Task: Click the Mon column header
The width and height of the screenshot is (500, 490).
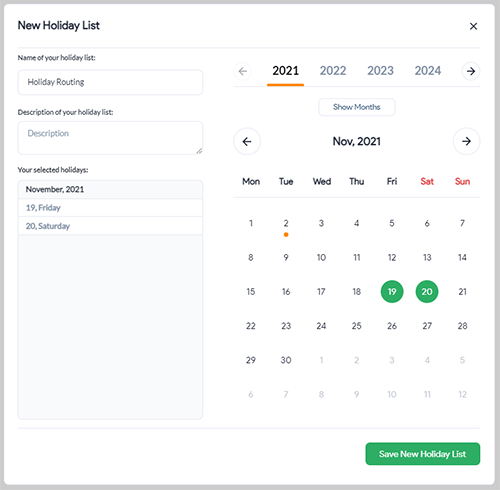Action: pyautogui.click(x=251, y=181)
